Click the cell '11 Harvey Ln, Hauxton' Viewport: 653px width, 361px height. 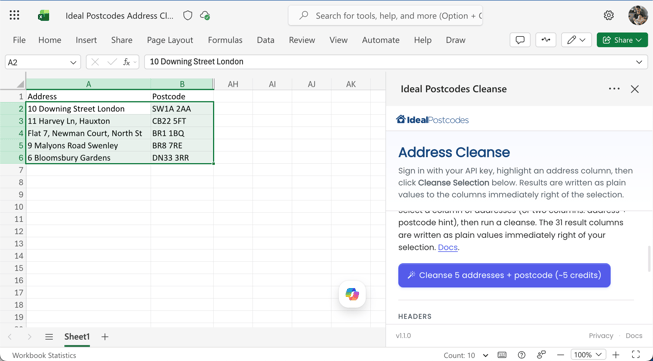[x=88, y=121]
